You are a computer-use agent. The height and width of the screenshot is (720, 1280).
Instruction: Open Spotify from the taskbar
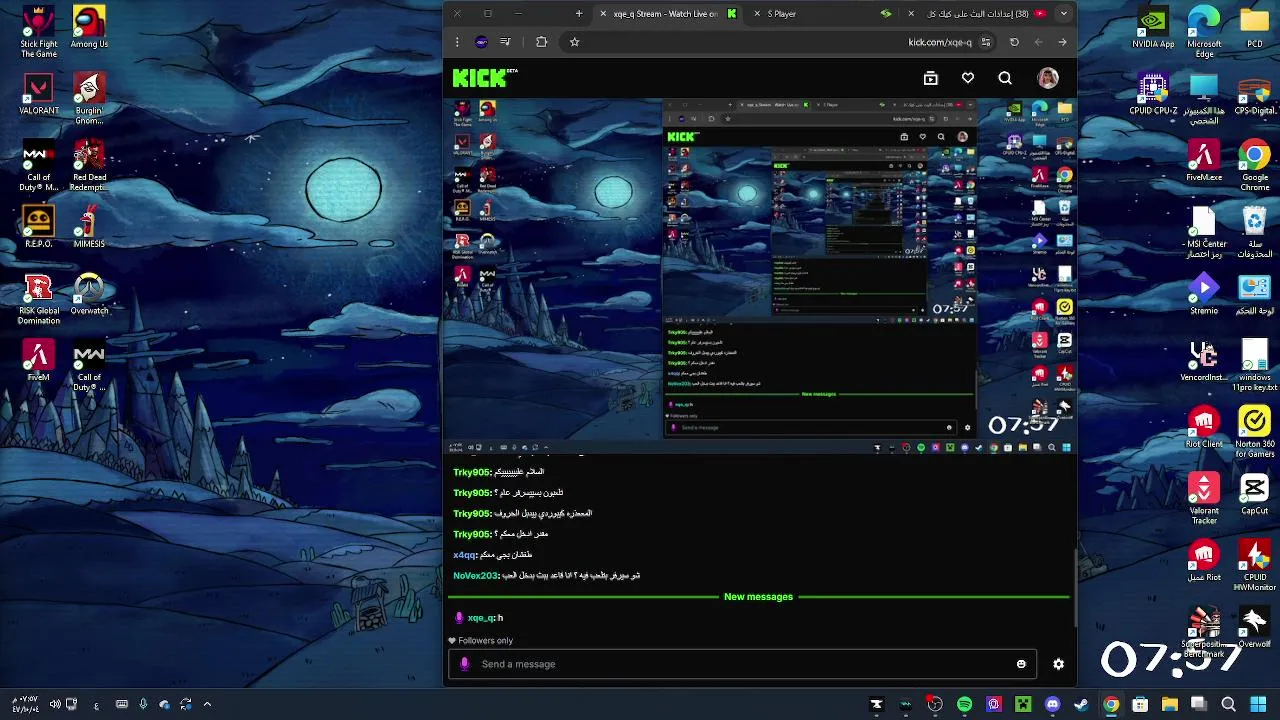click(964, 705)
